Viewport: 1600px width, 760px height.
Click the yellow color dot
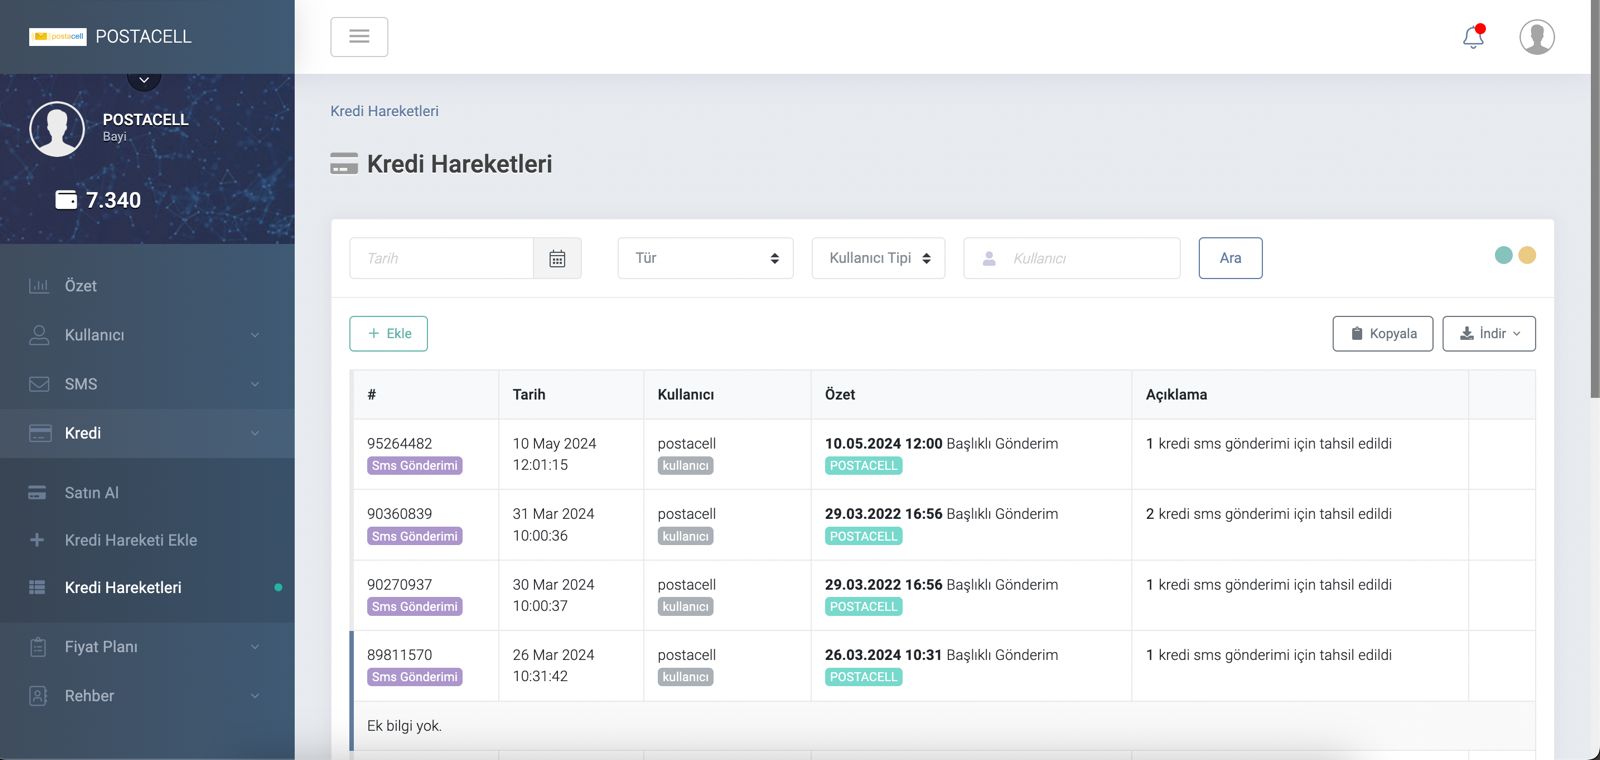coord(1527,255)
